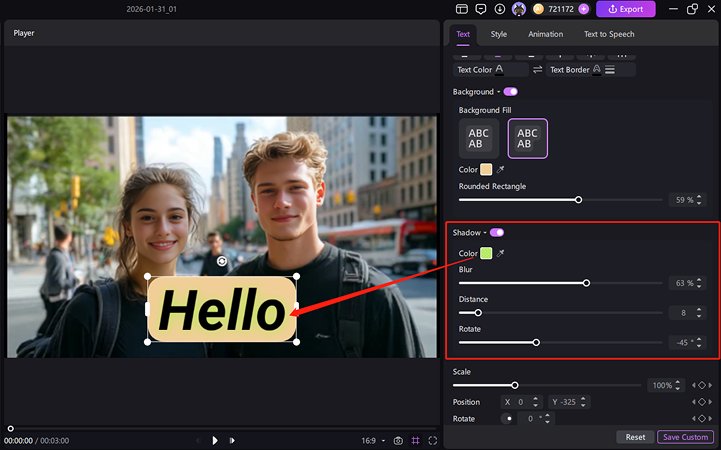
Task: Click the shadow Rotate -45 field
Action: tap(682, 342)
